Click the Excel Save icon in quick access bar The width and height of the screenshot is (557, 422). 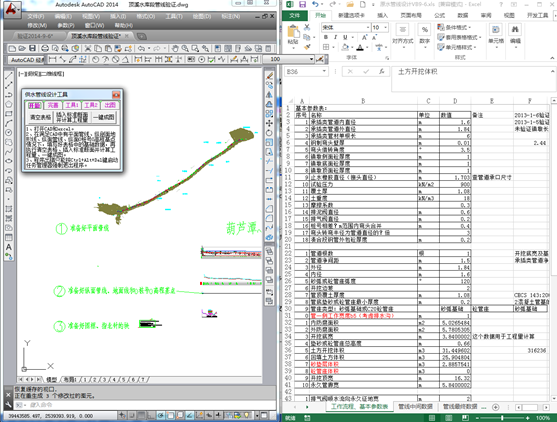(302, 5)
